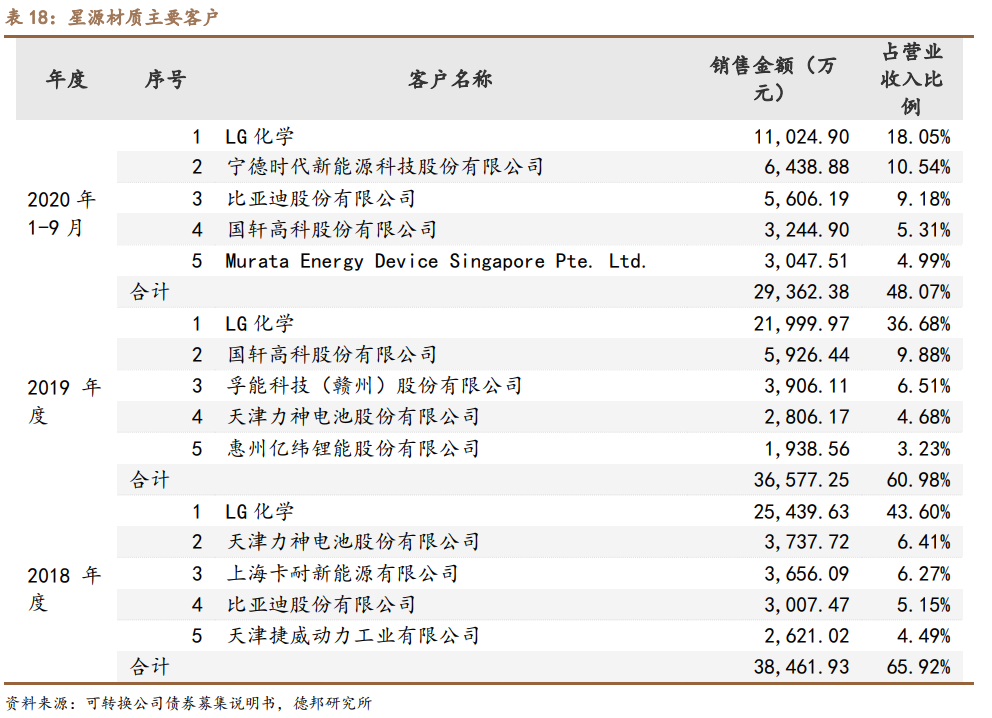Click the 销售金额（万元） column header
Viewport: 992px width, 718px height.
pyautogui.click(x=773, y=79)
